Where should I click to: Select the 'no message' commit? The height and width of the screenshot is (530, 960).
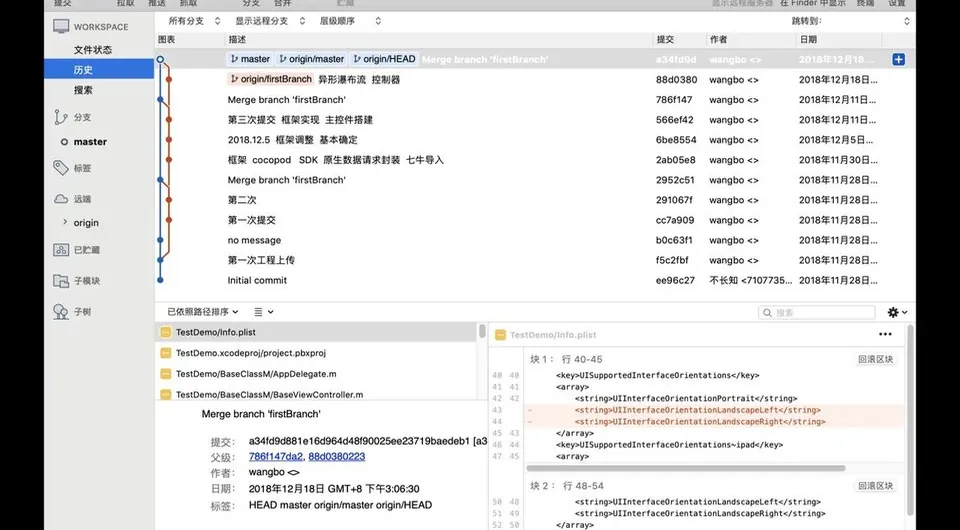[x=535, y=241]
